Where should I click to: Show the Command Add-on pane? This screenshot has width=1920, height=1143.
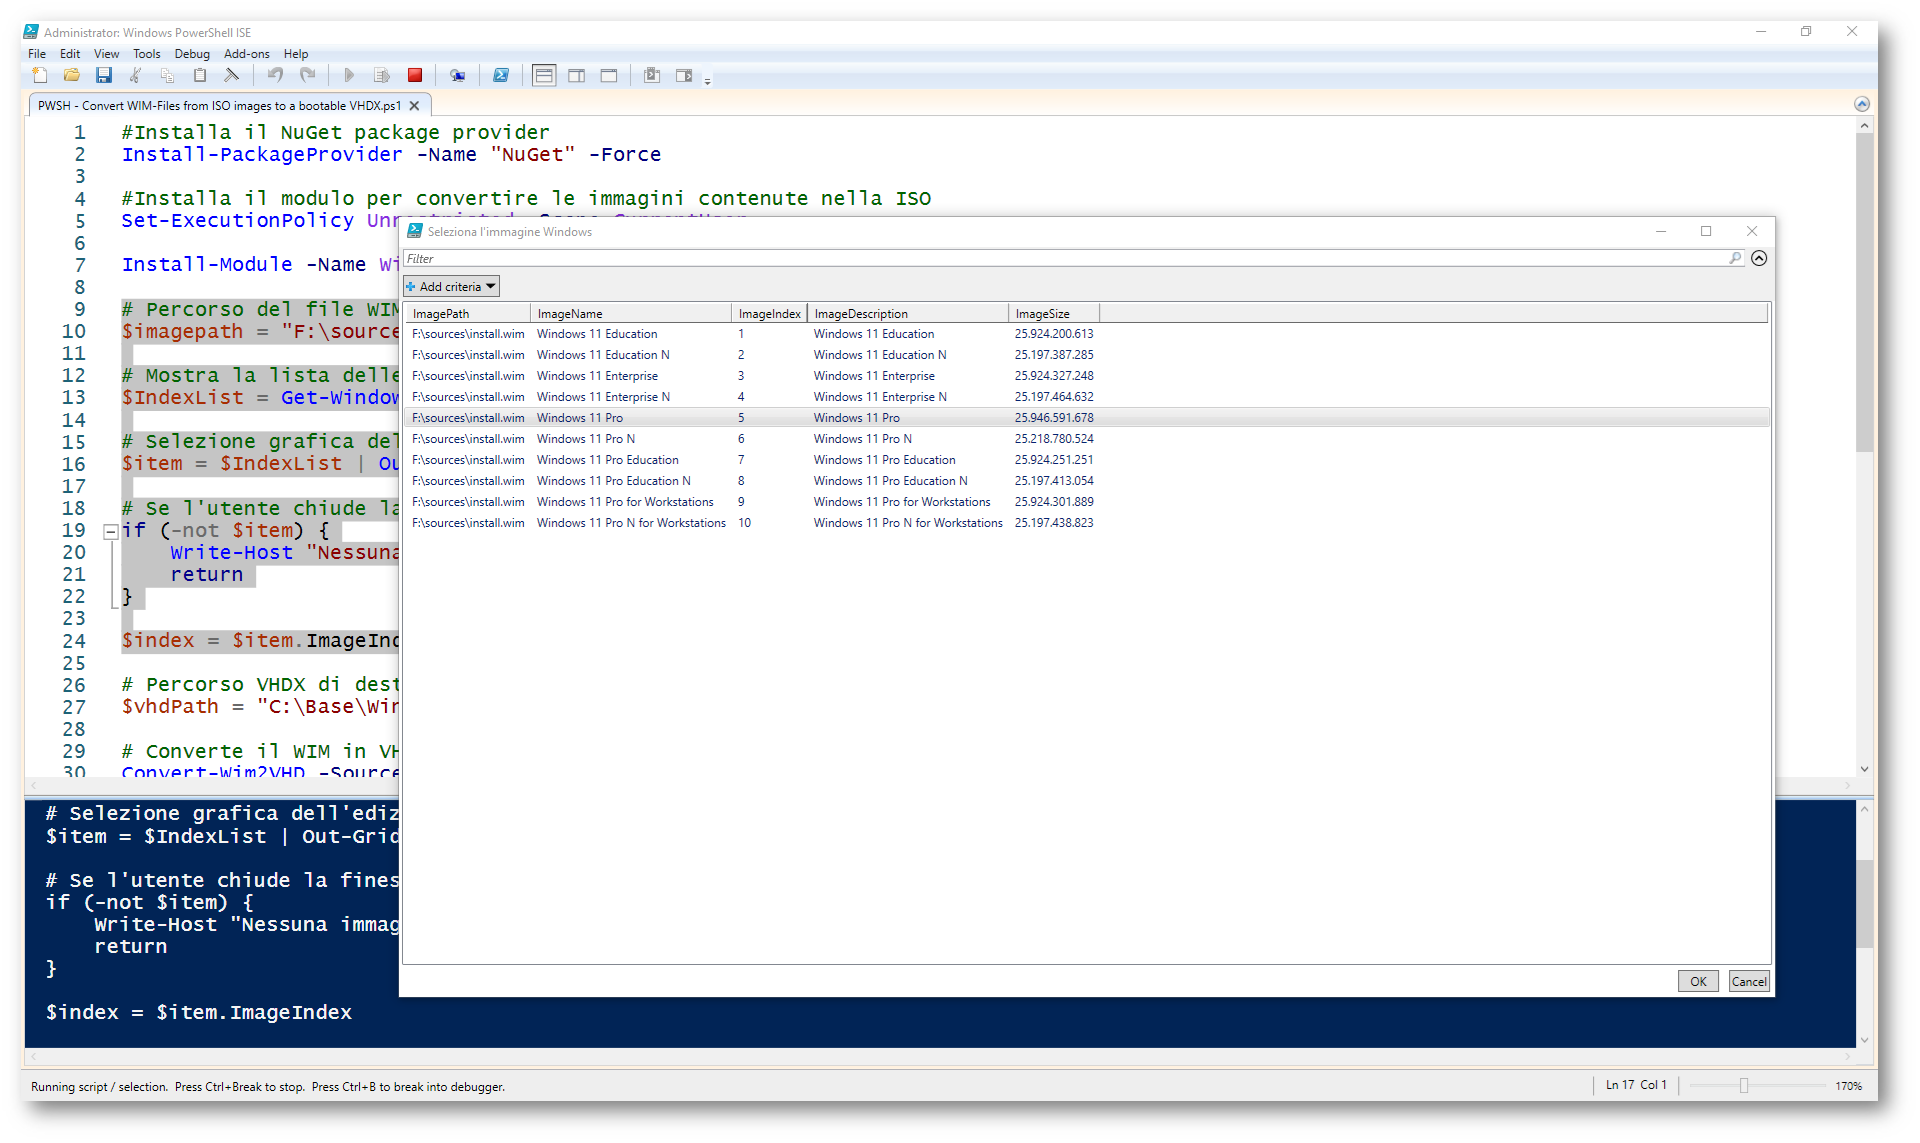[684, 75]
